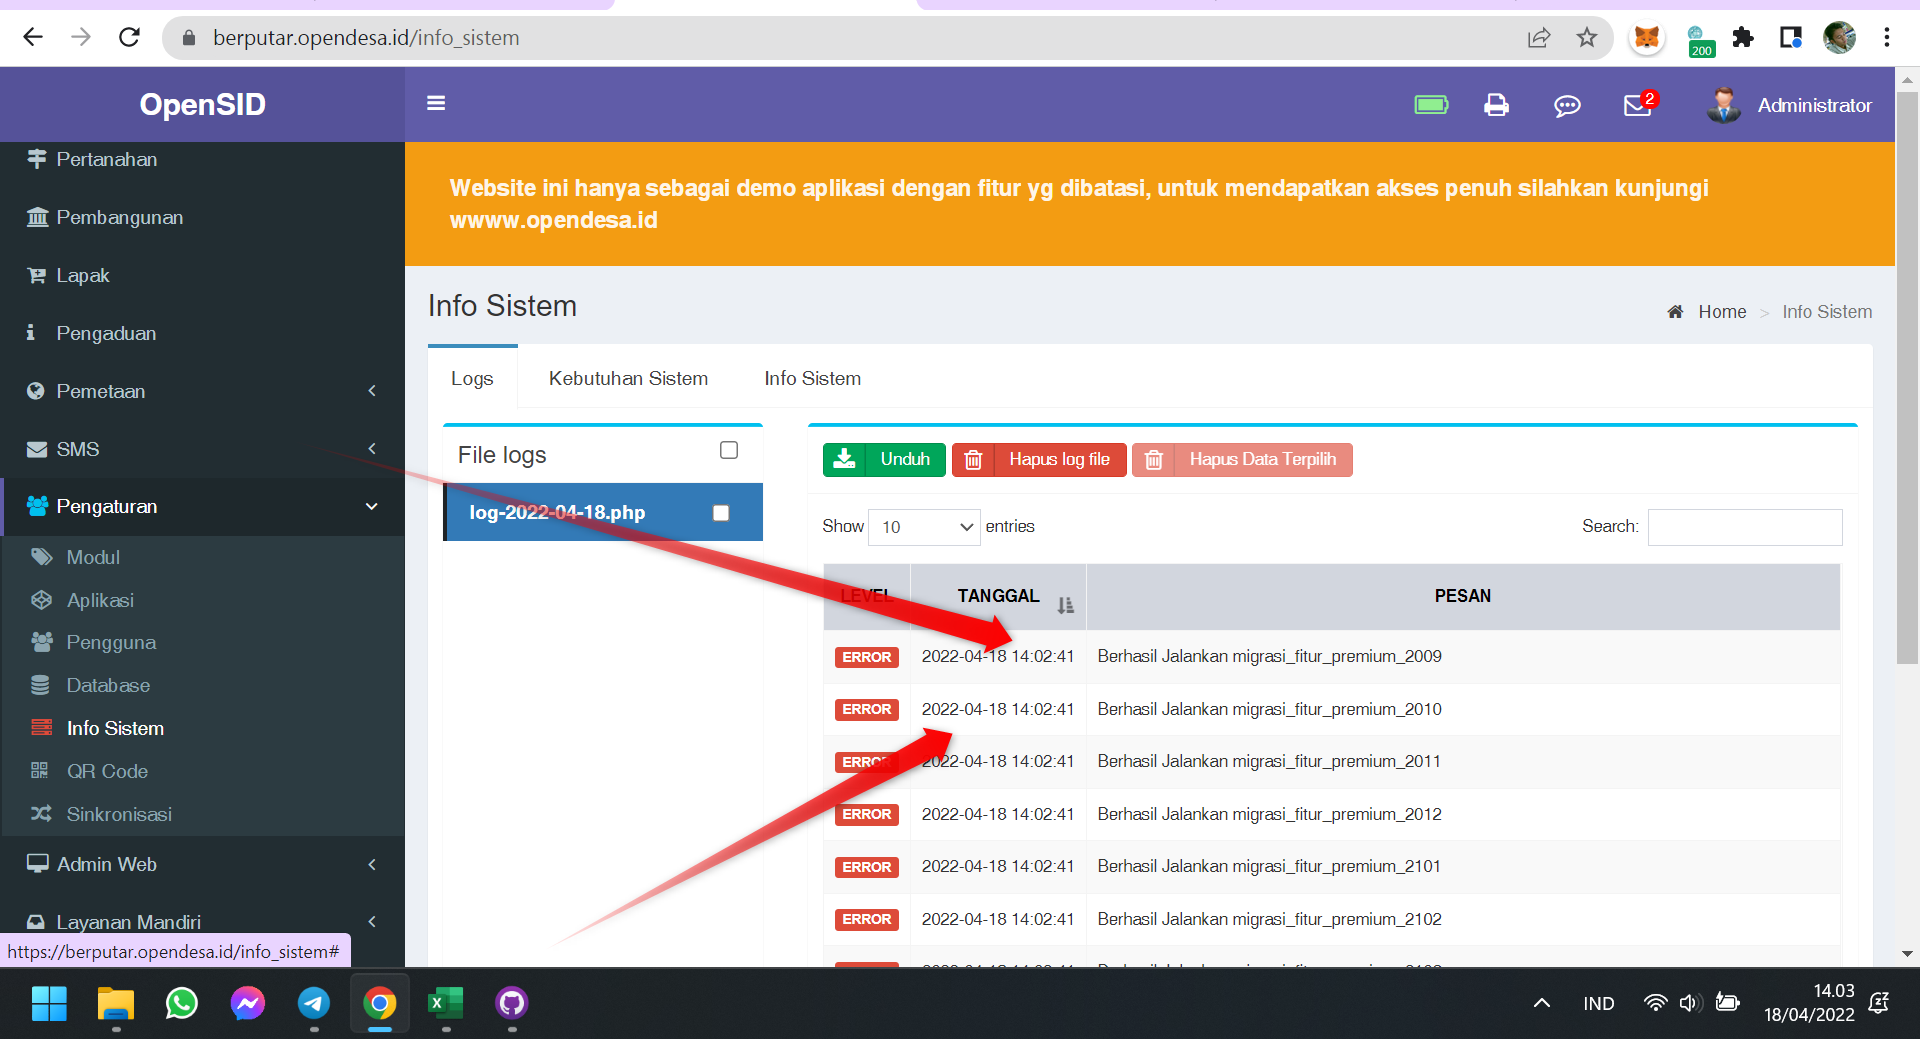Click the green Unduh button
The image size is (1920, 1039).
(884, 460)
